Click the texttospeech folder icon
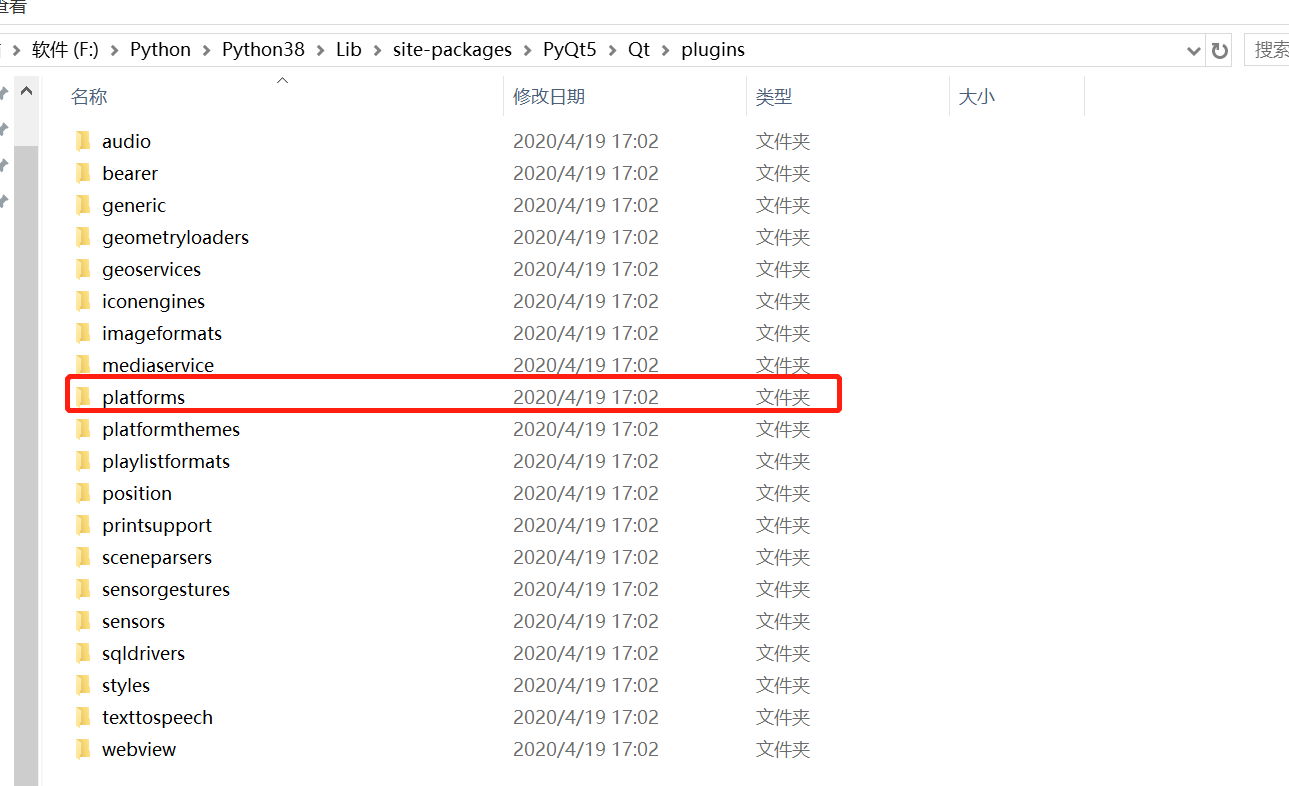This screenshot has height=786, width=1289. pos(83,717)
